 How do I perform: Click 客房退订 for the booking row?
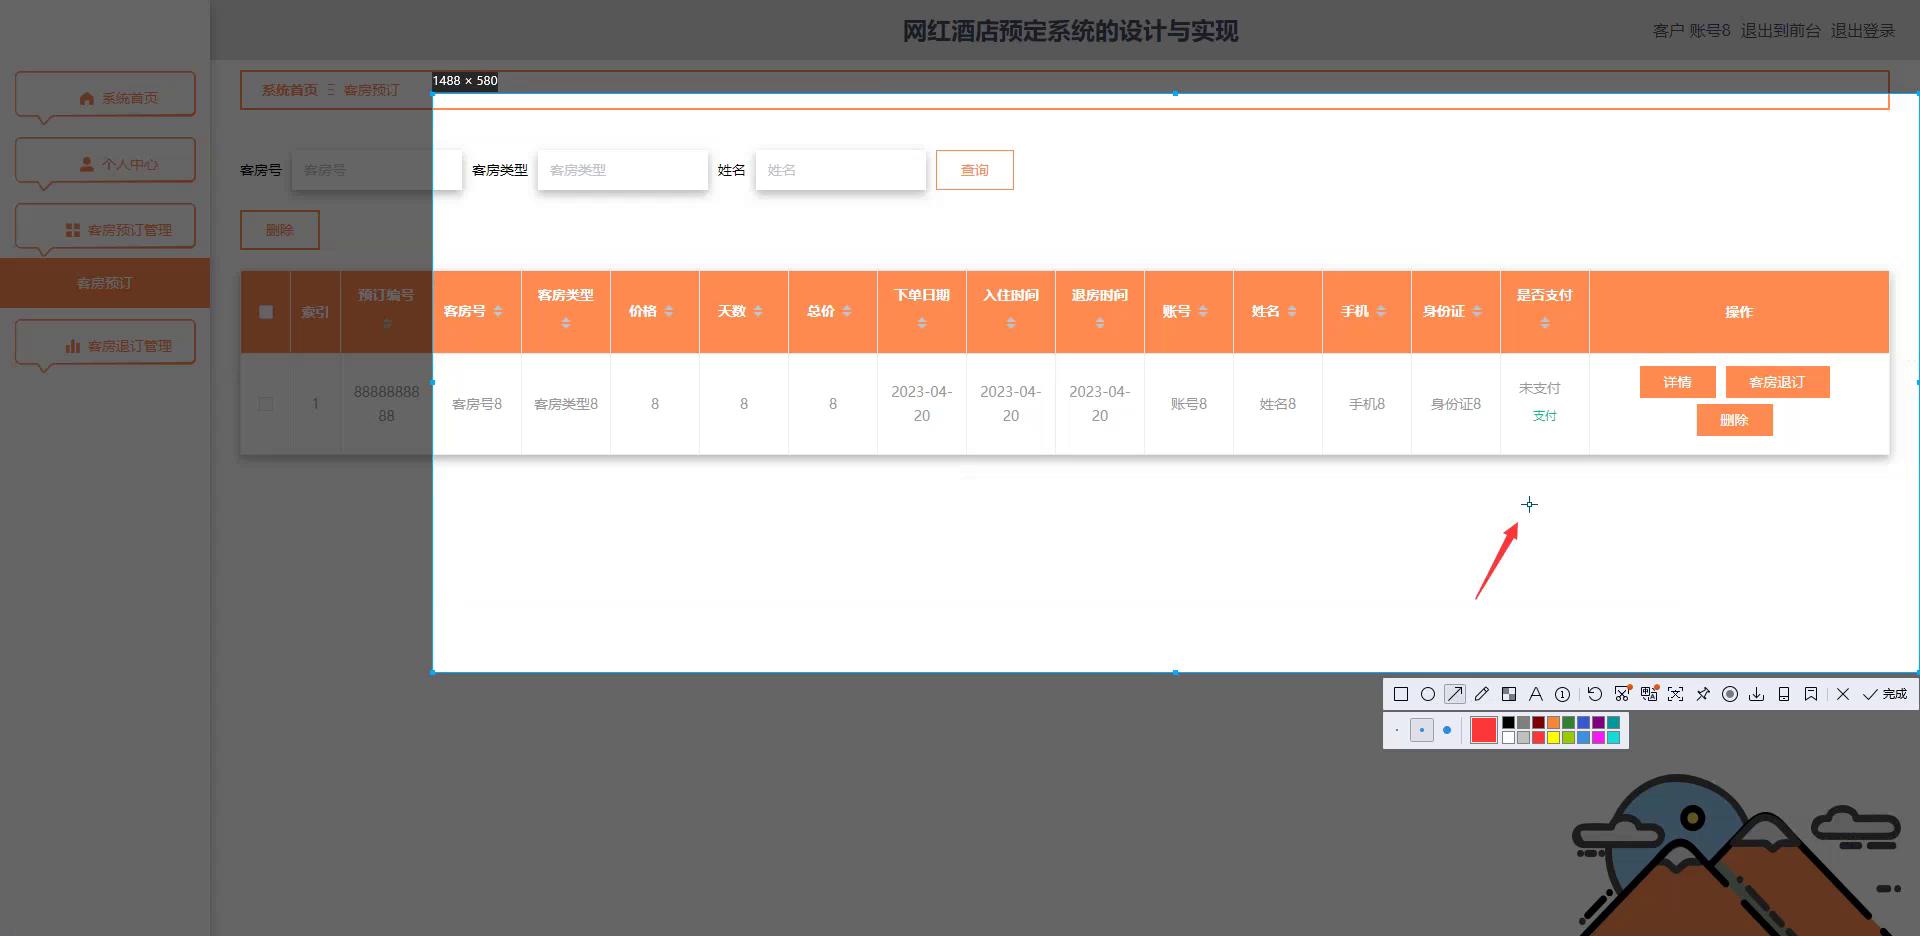[1778, 382]
